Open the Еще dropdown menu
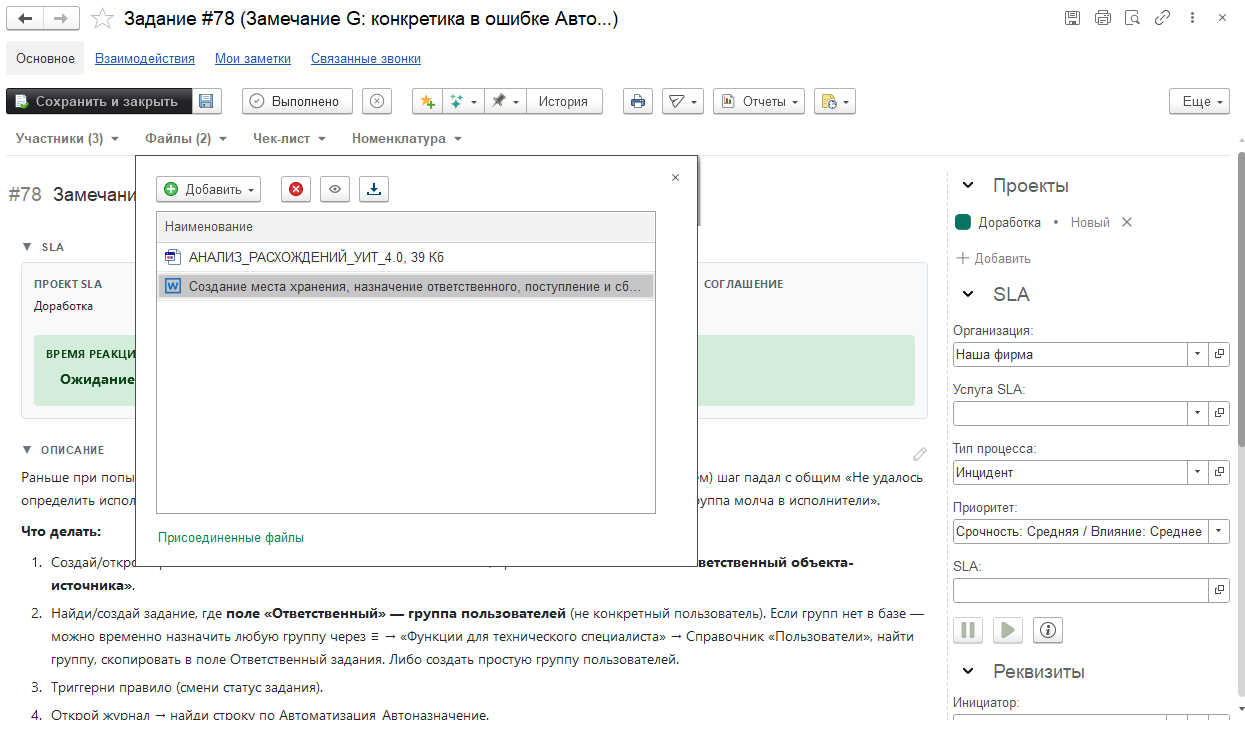 click(x=1199, y=101)
